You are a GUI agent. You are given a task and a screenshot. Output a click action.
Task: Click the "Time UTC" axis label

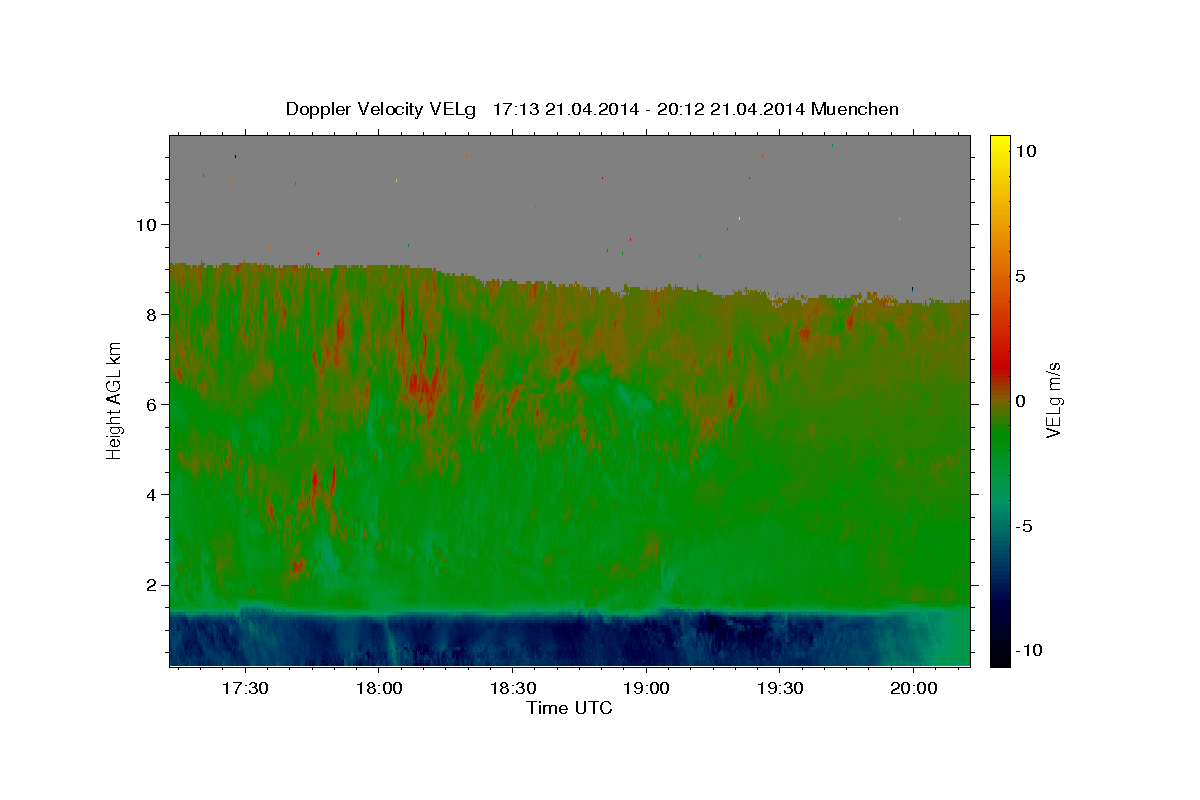569,708
